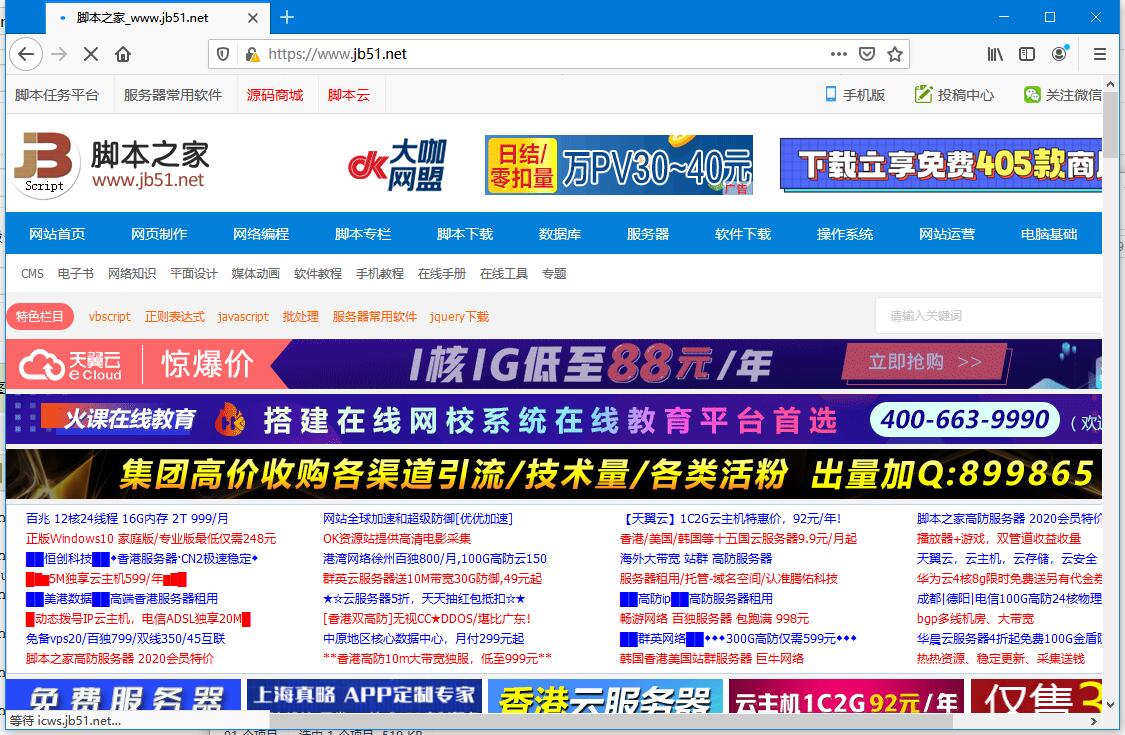Viewport: 1125px width, 735px height.
Task: Click the 特色栏目 red button
Action: 40,317
